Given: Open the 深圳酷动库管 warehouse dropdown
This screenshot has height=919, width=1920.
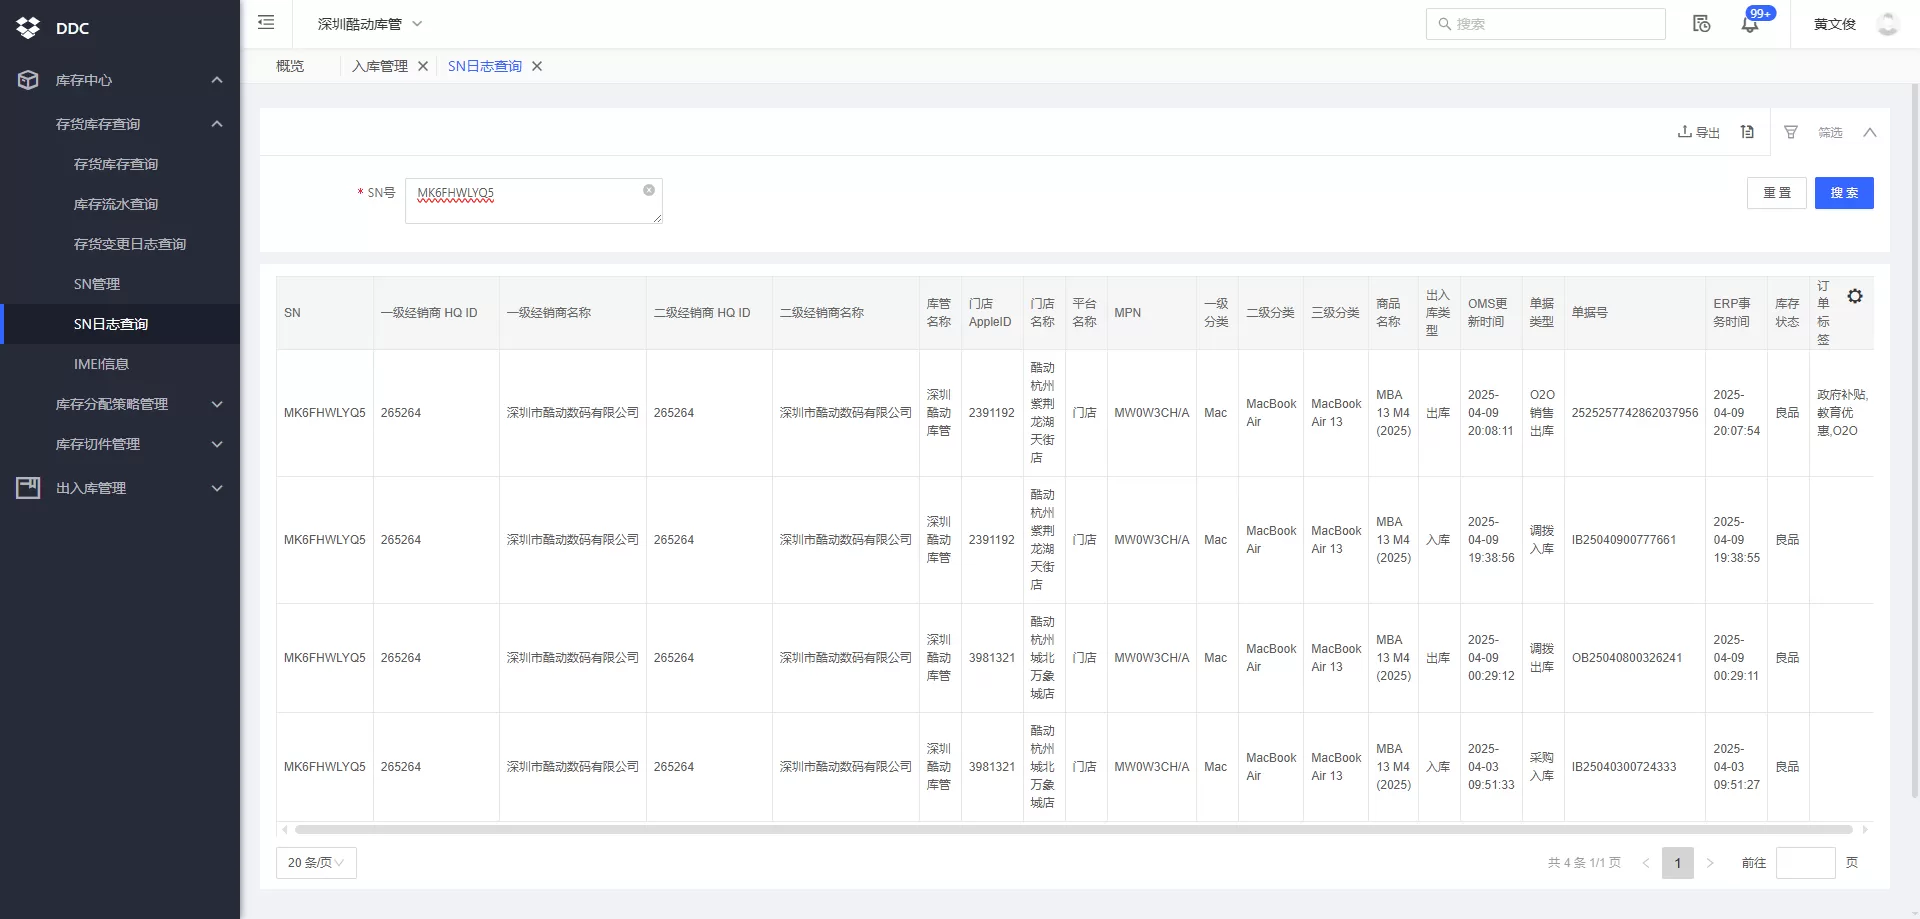Looking at the screenshot, I should click(370, 24).
